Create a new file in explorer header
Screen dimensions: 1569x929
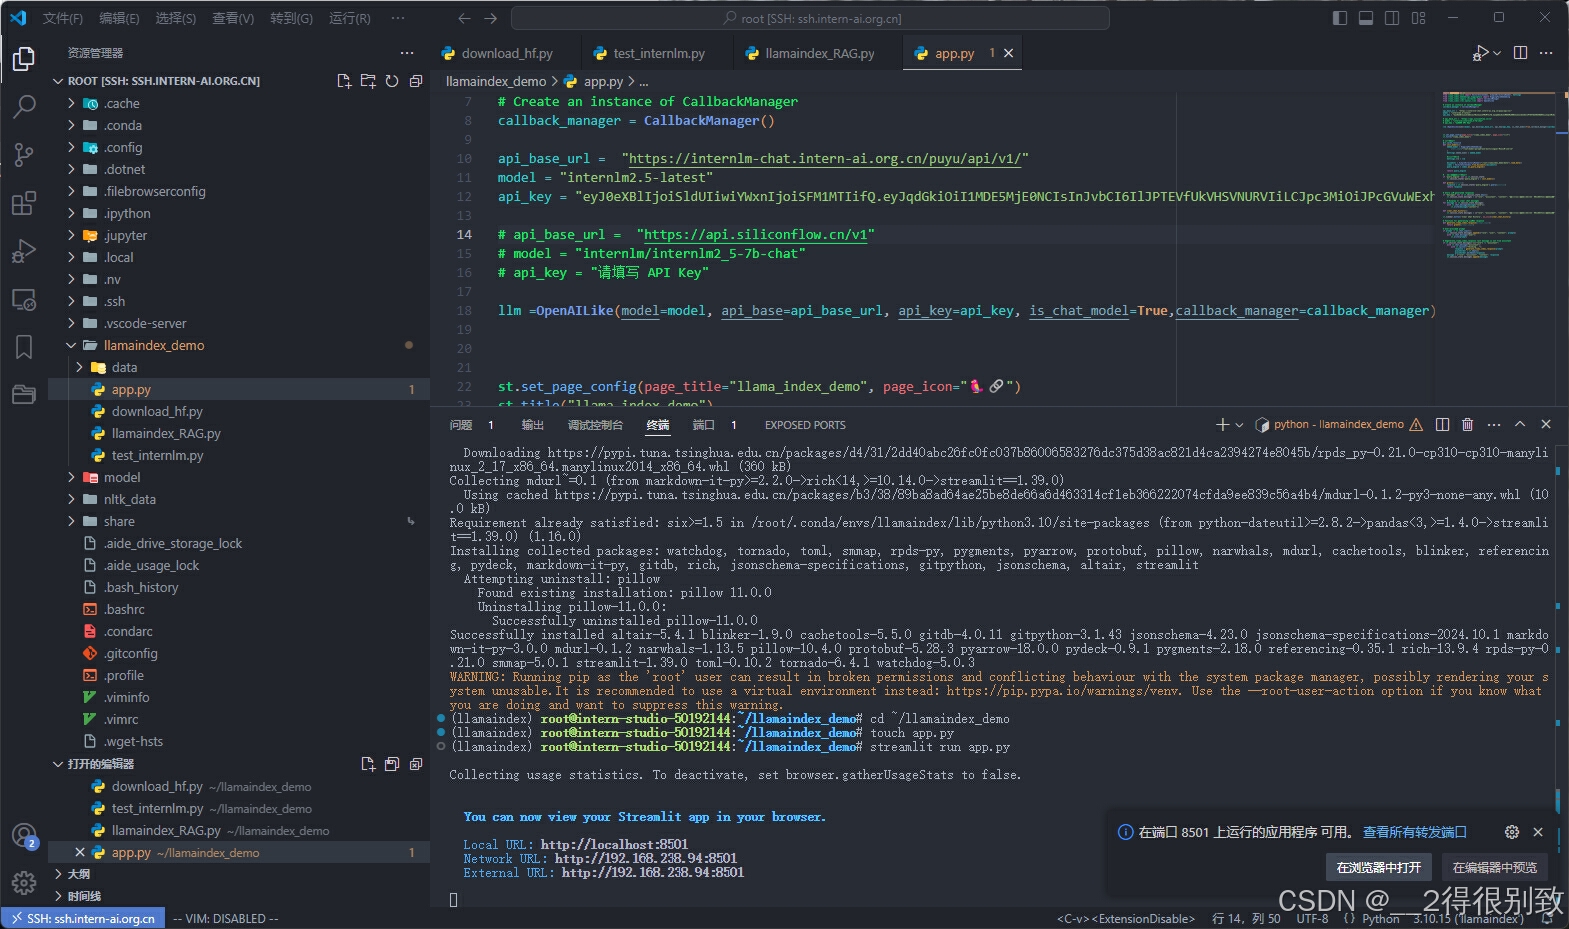tap(344, 81)
